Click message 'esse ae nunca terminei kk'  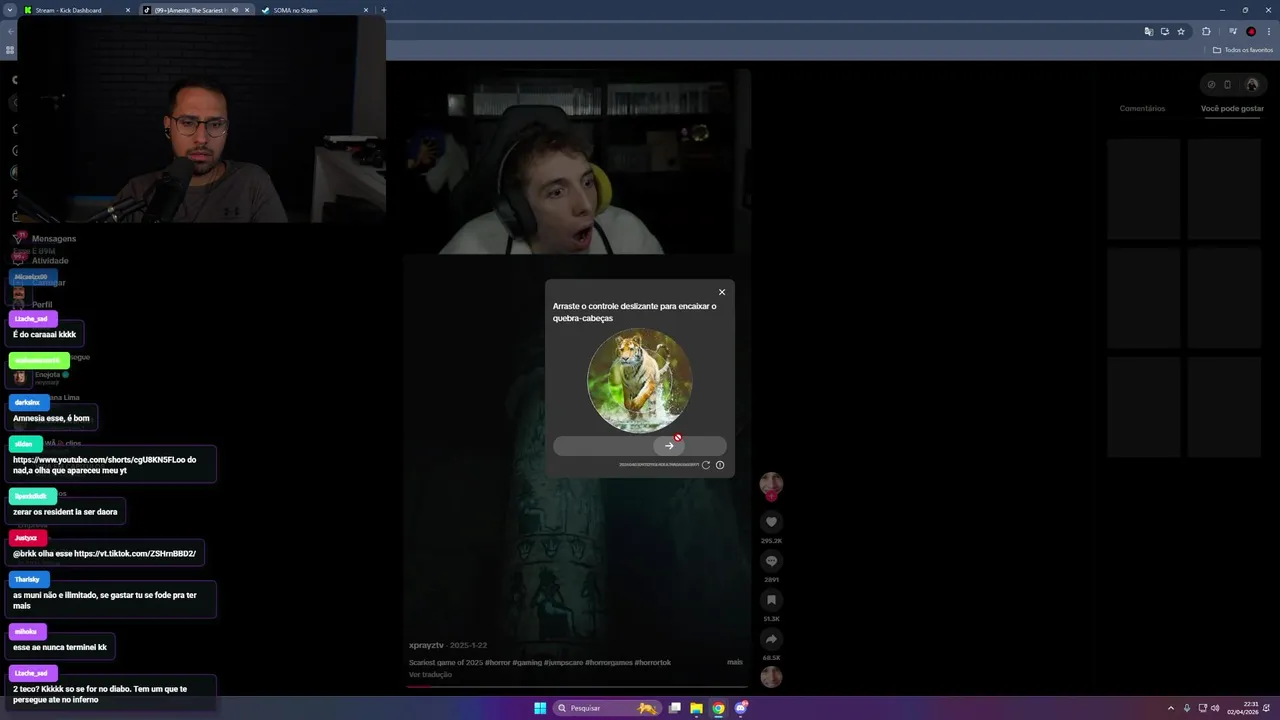(x=60, y=647)
